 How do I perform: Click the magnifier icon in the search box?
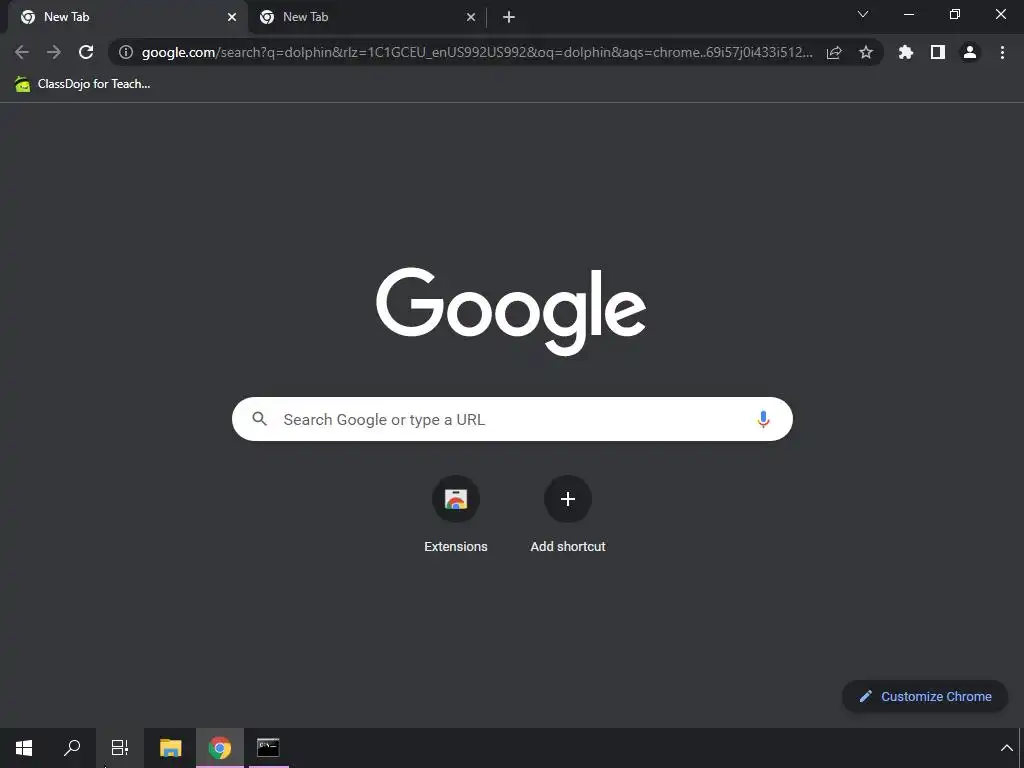[259, 419]
